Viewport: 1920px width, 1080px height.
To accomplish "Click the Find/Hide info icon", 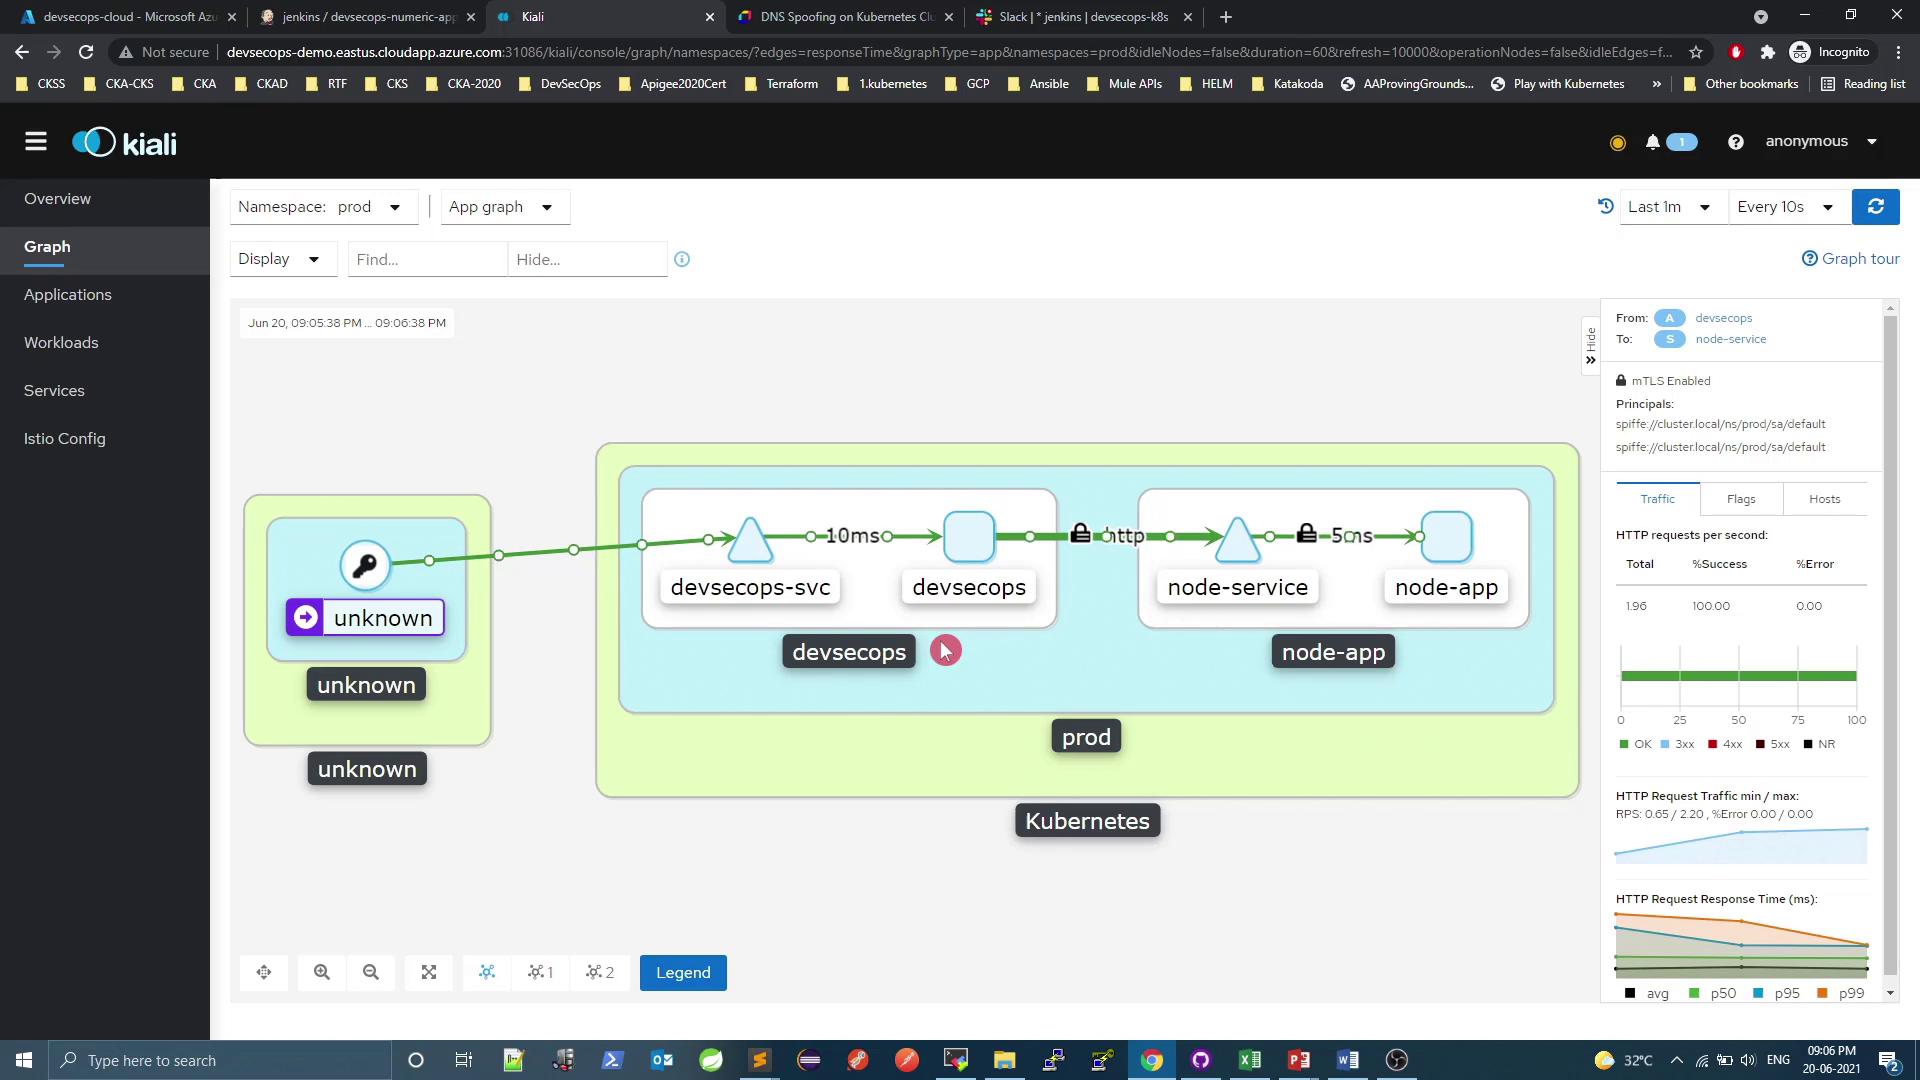I will point(682,259).
